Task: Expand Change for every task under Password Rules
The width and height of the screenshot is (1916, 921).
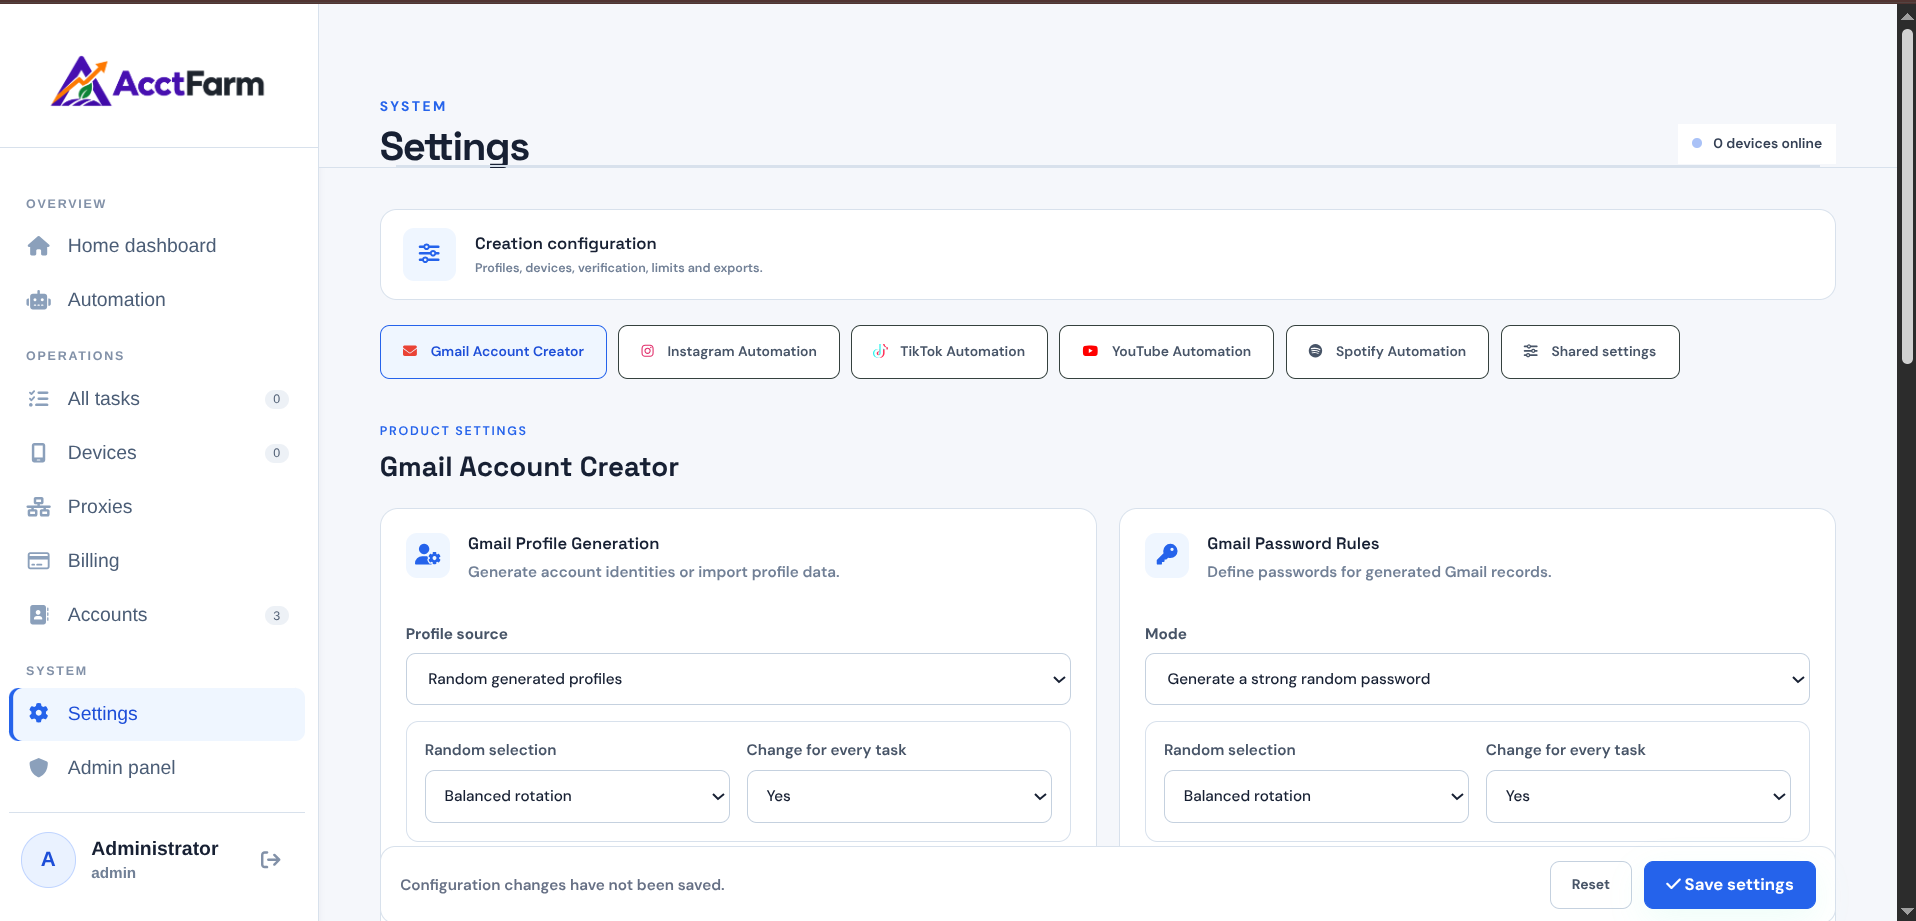Action: [x=1638, y=796]
